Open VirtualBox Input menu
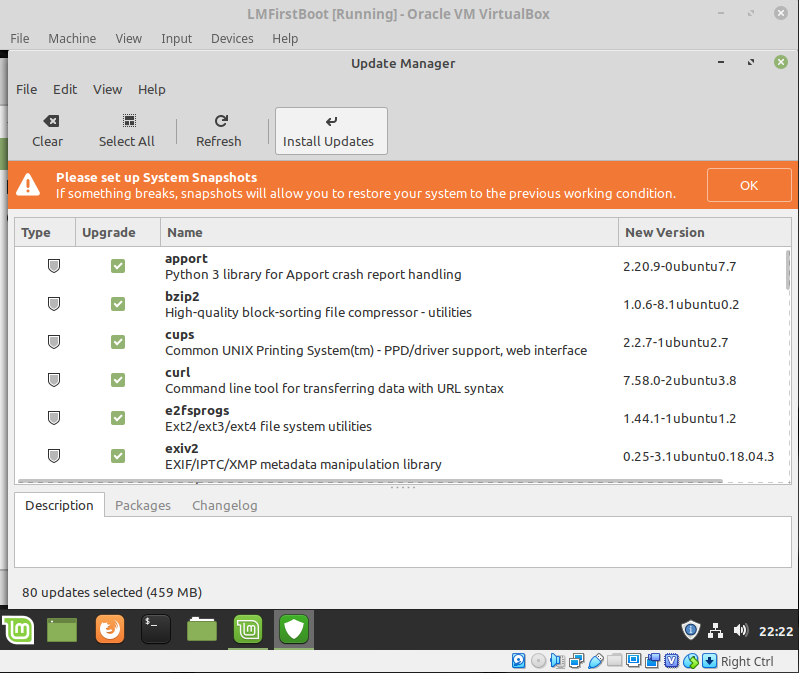 pyautogui.click(x=176, y=39)
